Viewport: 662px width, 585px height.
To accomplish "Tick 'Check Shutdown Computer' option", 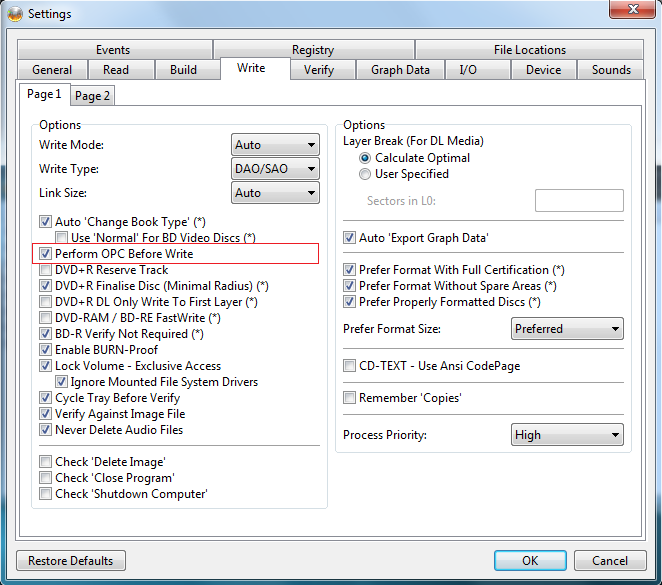I will pyautogui.click(x=46, y=494).
